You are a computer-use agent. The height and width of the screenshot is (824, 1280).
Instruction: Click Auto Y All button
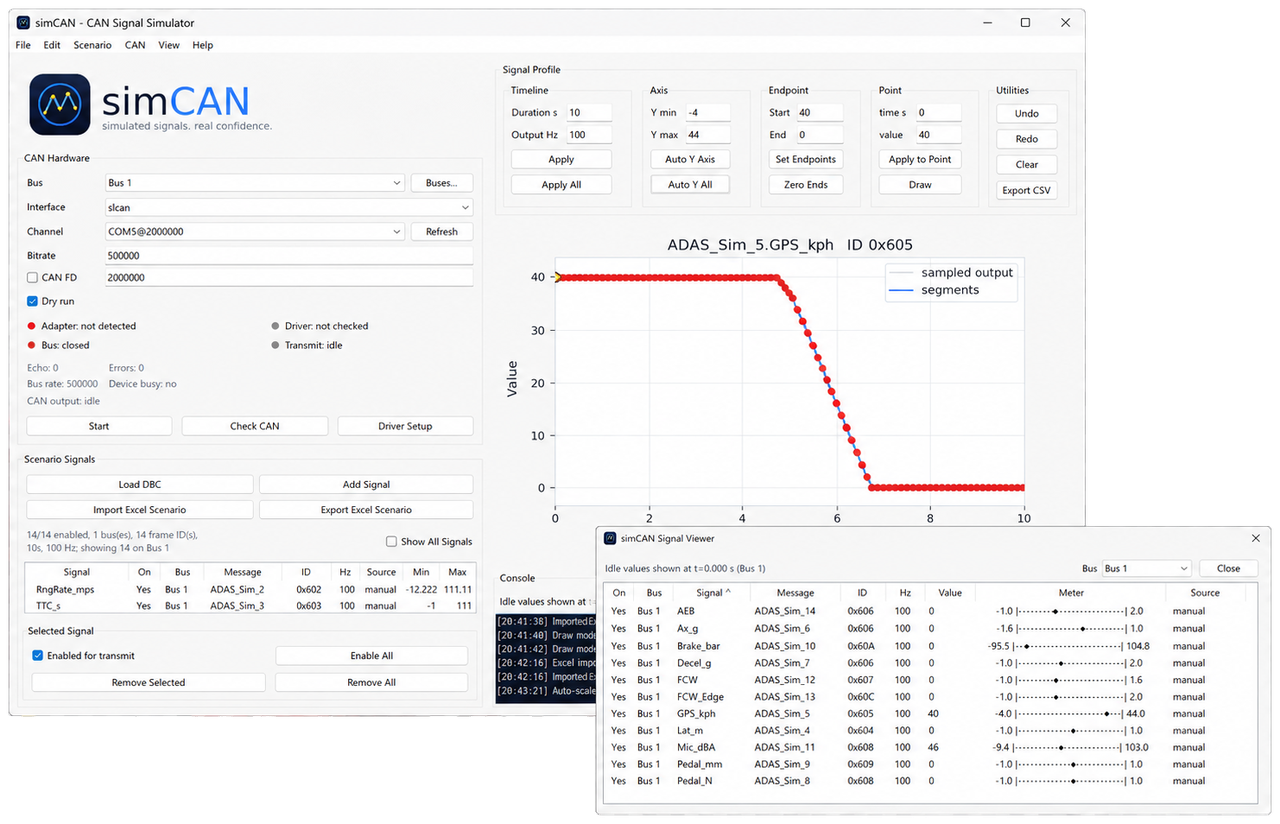pos(690,185)
